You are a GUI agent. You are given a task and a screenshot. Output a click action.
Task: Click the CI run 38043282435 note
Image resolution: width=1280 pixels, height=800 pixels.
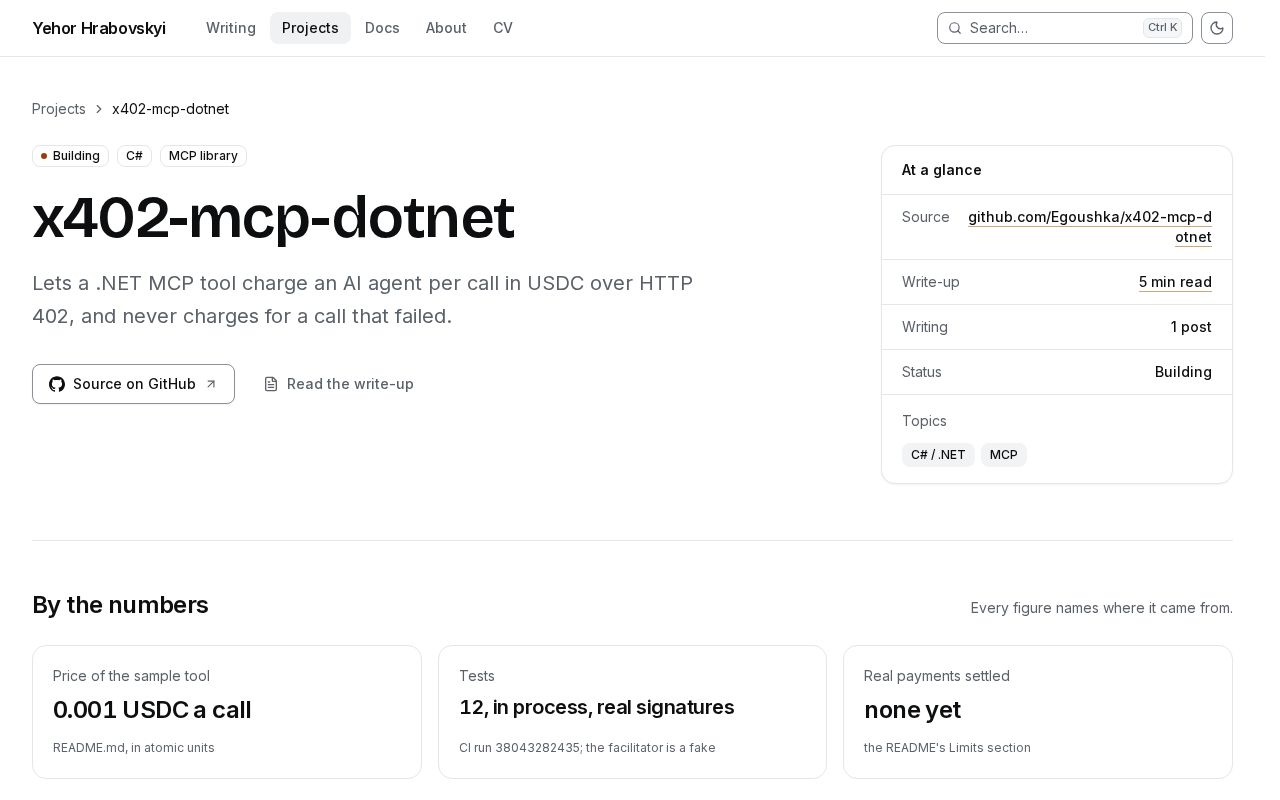coord(587,748)
